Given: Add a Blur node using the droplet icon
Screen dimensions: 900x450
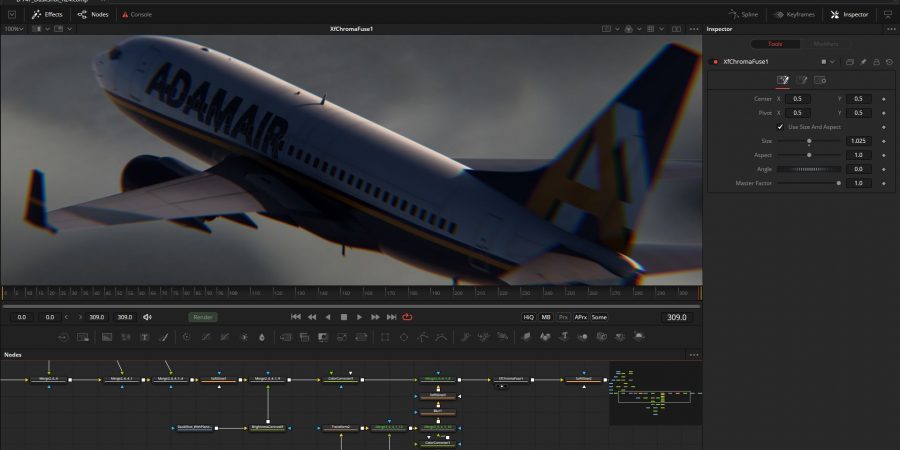Looking at the screenshot, I should tap(262, 337).
